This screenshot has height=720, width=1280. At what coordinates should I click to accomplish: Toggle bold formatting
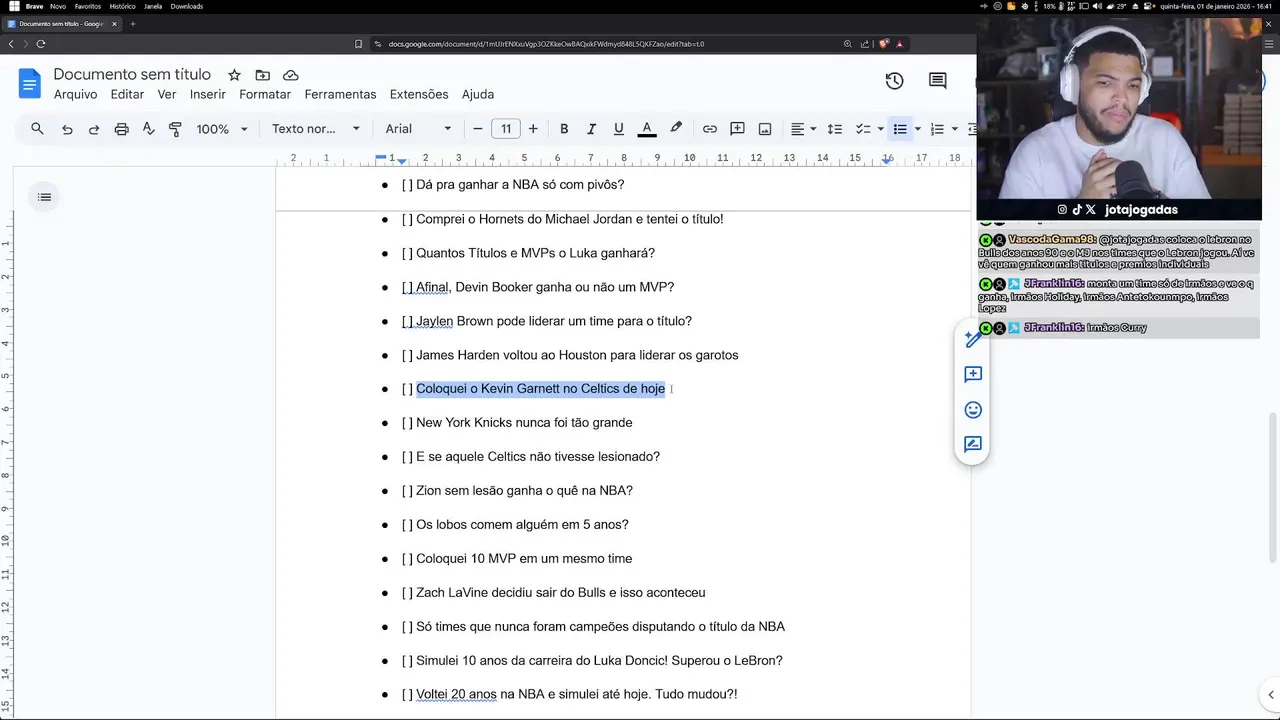[564, 129]
